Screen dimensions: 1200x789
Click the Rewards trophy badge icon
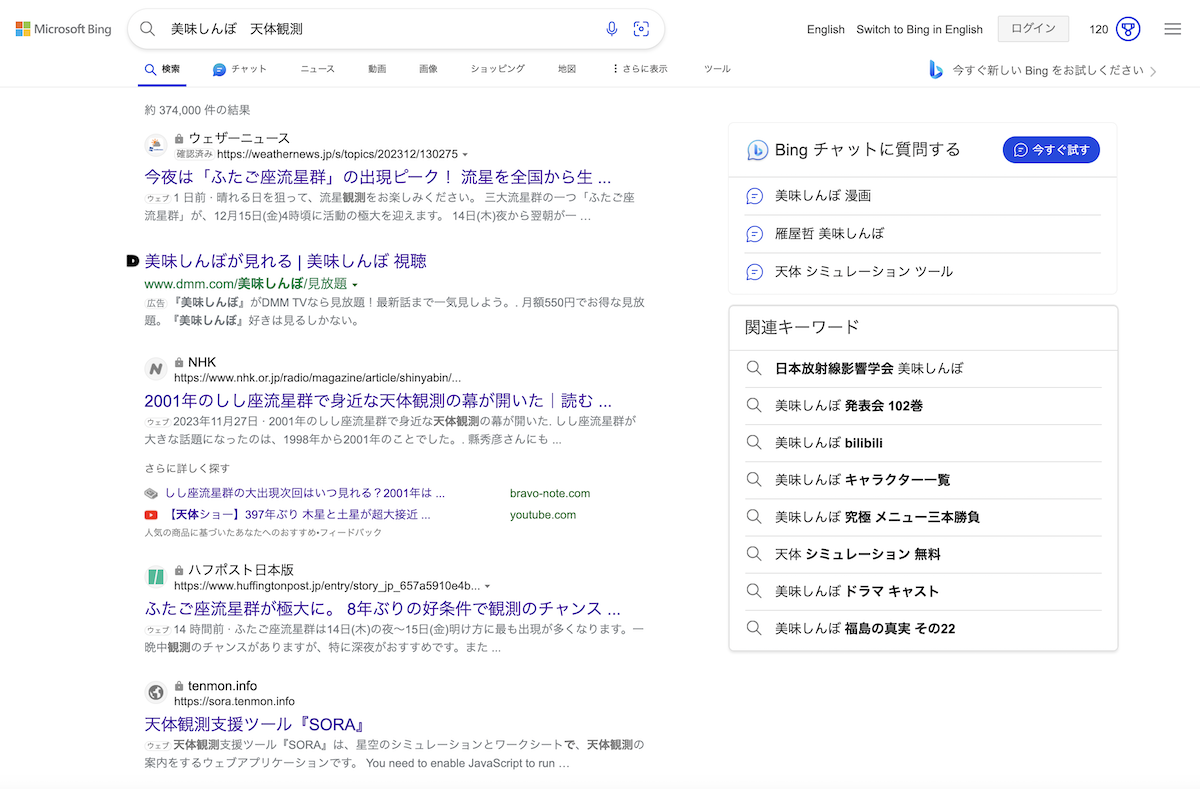point(1128,29)
